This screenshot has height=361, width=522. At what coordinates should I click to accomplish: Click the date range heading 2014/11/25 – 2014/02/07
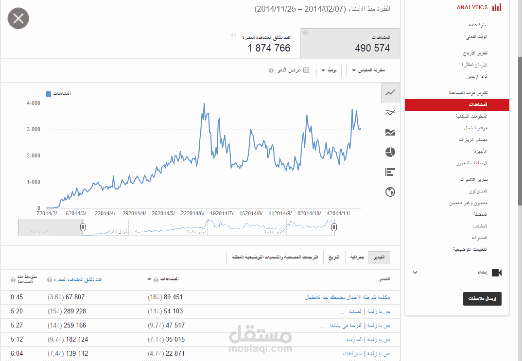(322, 9)
